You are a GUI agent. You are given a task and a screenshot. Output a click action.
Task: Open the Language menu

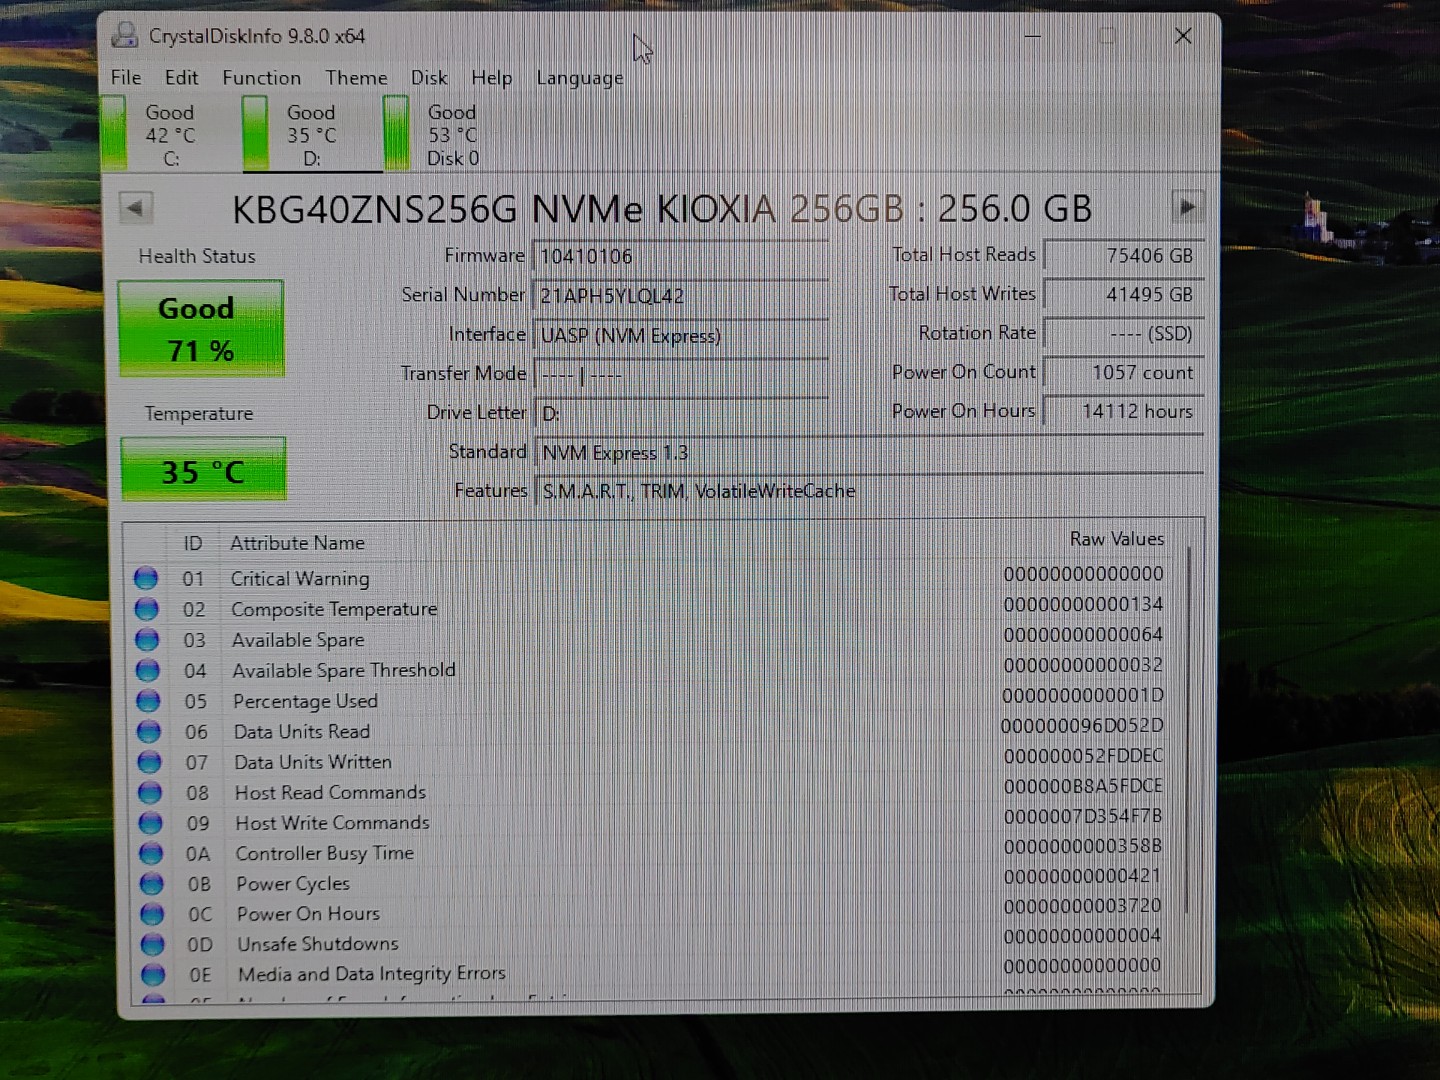[x=580, y=78]
